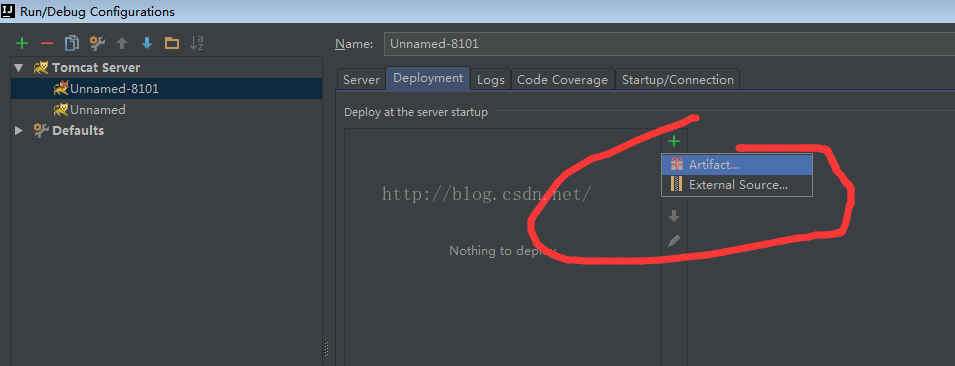Screen dimensions: 955x366
Task: Sort configurations alphabetically
Action: click(197, 43)
